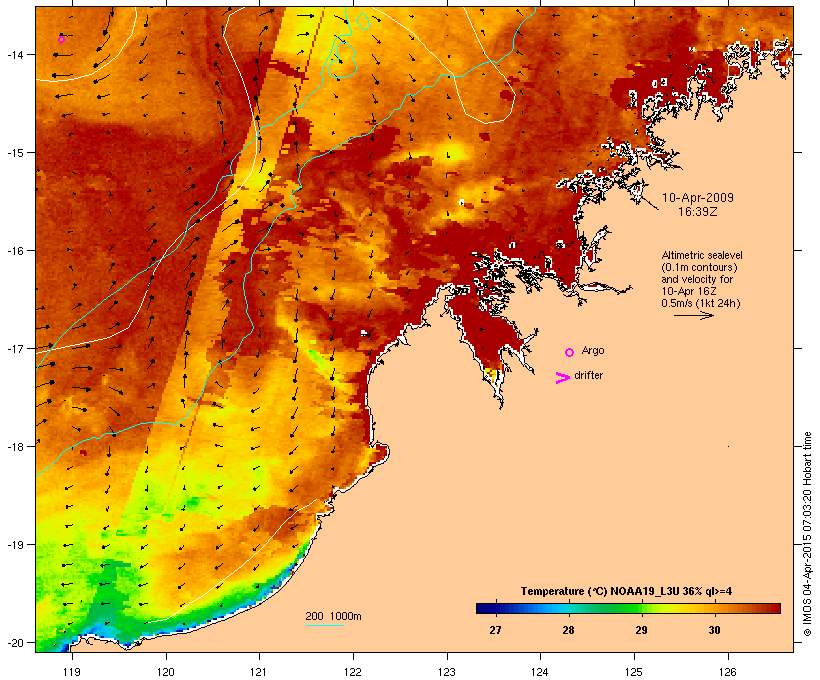
Task: Click the '0.5m/s (1kt 24h)' text
Action: click(x=701, y=303)
